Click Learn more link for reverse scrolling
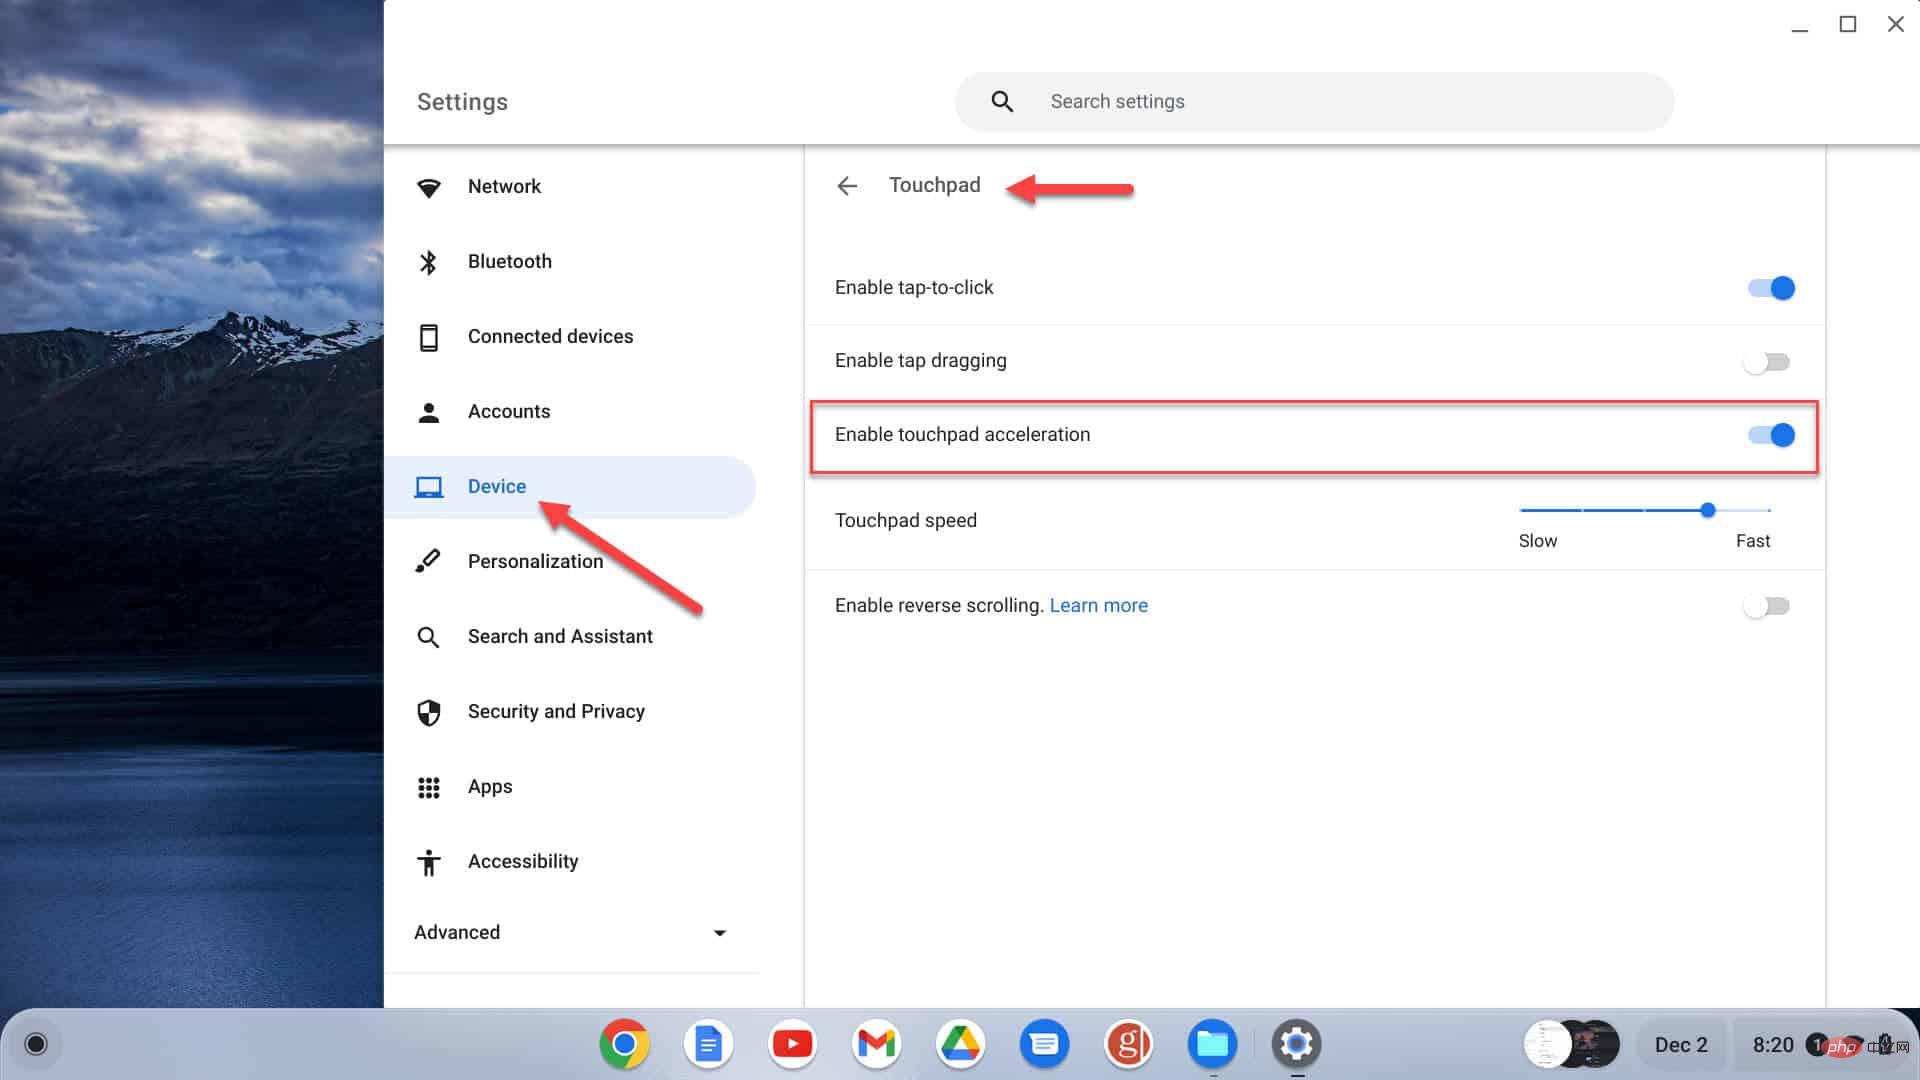 pos(1098,605)
